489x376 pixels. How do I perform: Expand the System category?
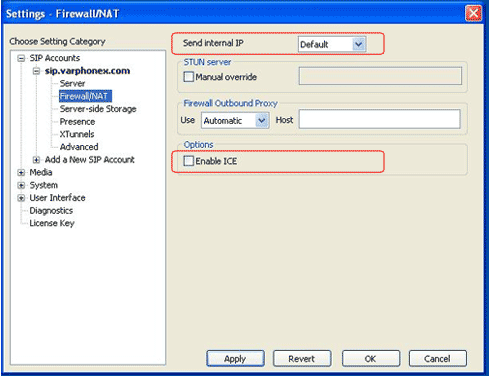pyautogui.click(x=21, y=185)
